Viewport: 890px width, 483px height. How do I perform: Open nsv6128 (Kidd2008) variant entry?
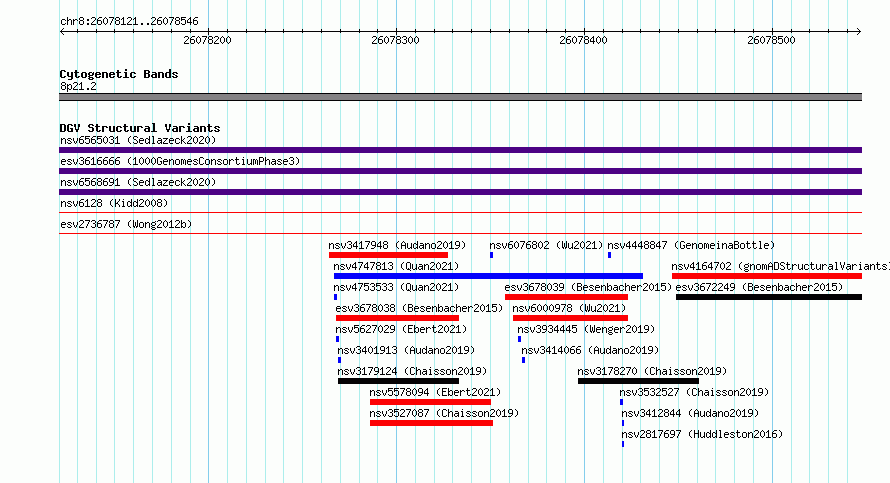(114, 203)
